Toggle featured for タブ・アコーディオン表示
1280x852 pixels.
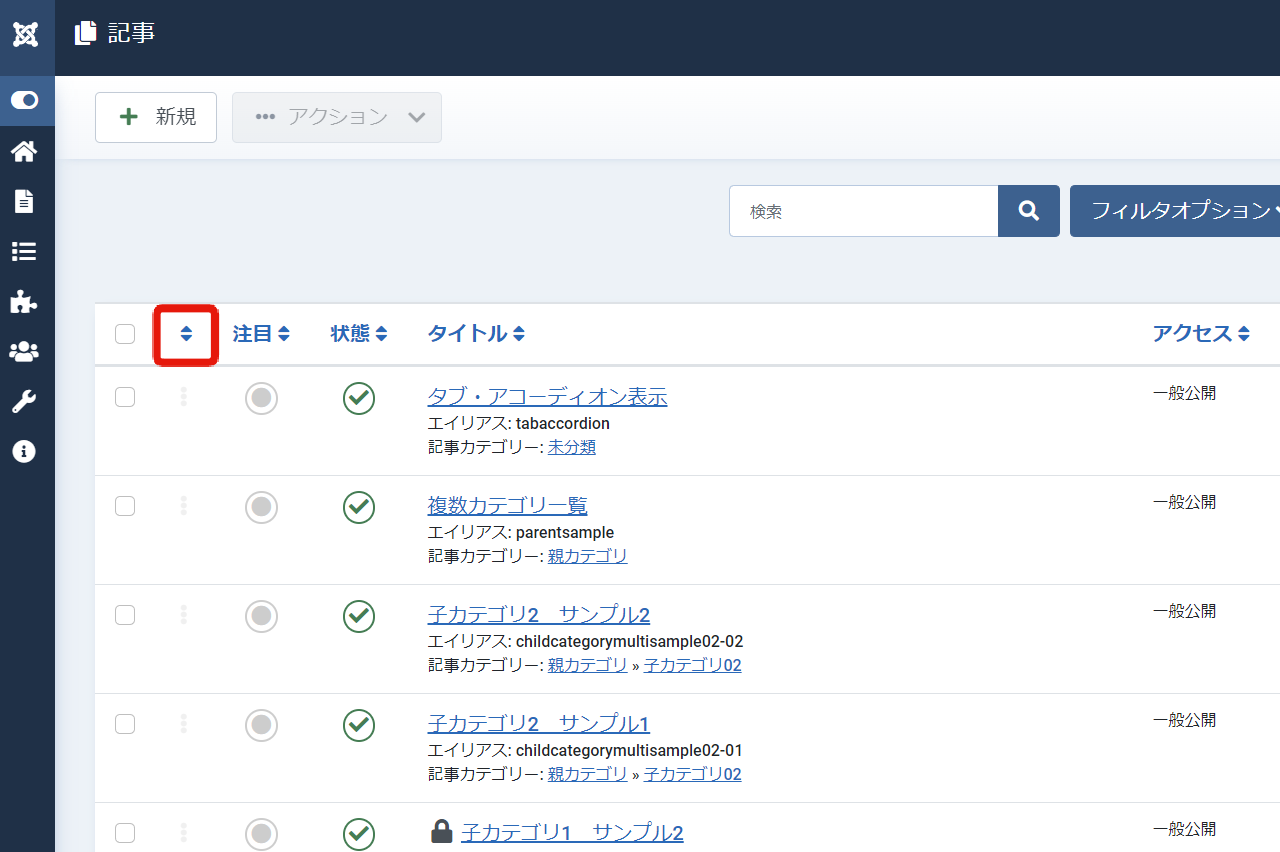tap(261, 398)
